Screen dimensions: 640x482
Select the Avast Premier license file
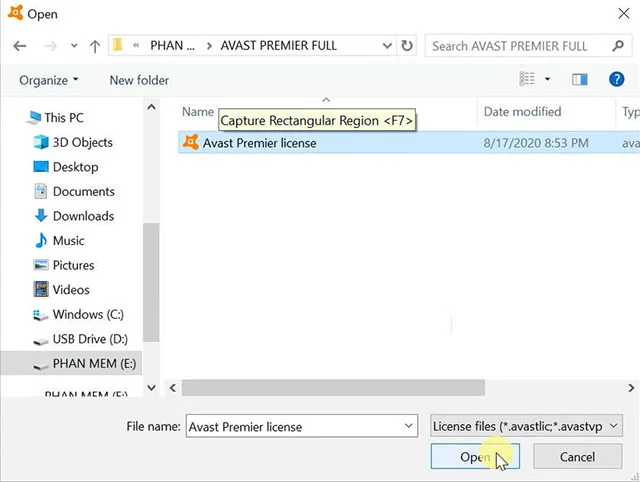click(409, 143)
